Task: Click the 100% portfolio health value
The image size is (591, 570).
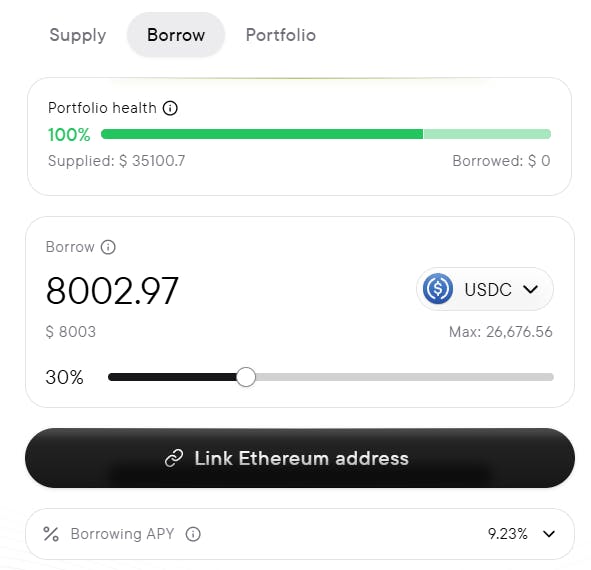Action: (x=69, y=135)
